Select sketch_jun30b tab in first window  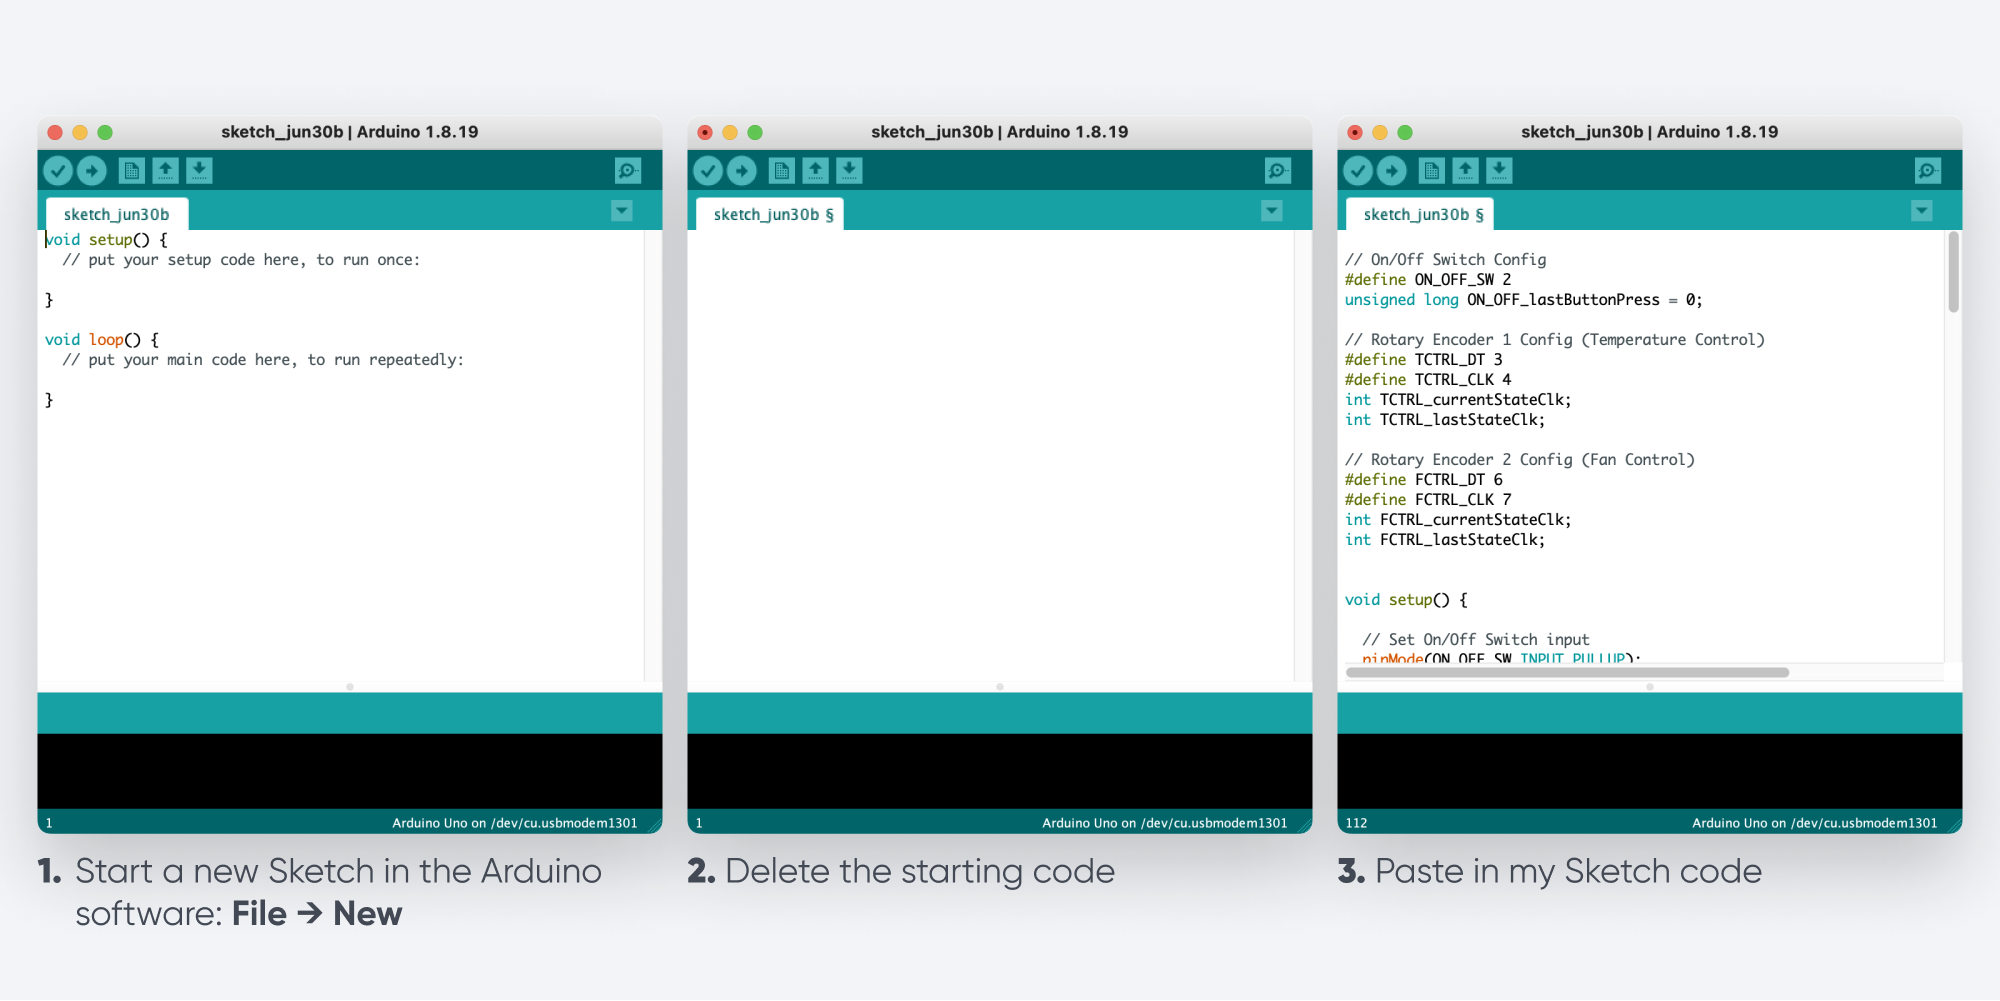tap(117, 214)
